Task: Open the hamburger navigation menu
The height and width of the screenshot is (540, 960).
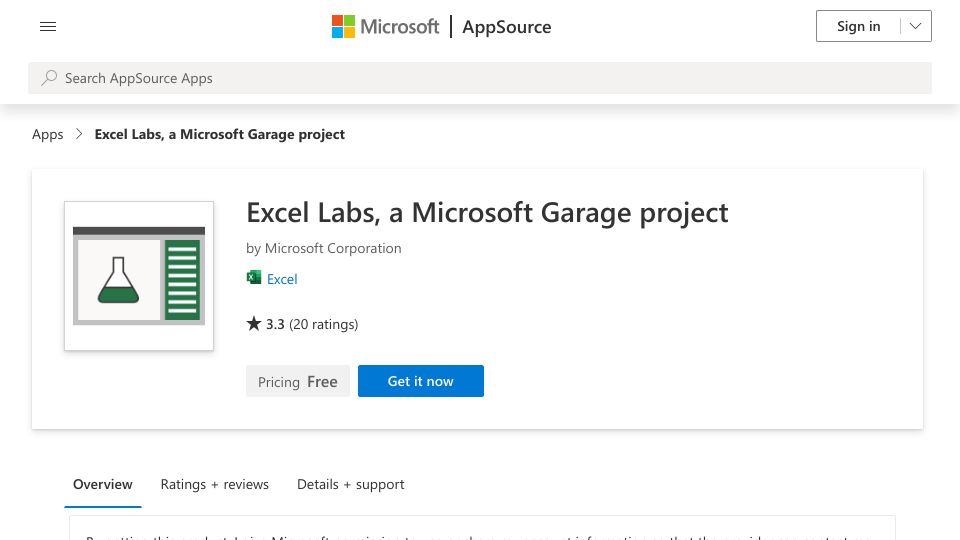Action: [48, 26]
